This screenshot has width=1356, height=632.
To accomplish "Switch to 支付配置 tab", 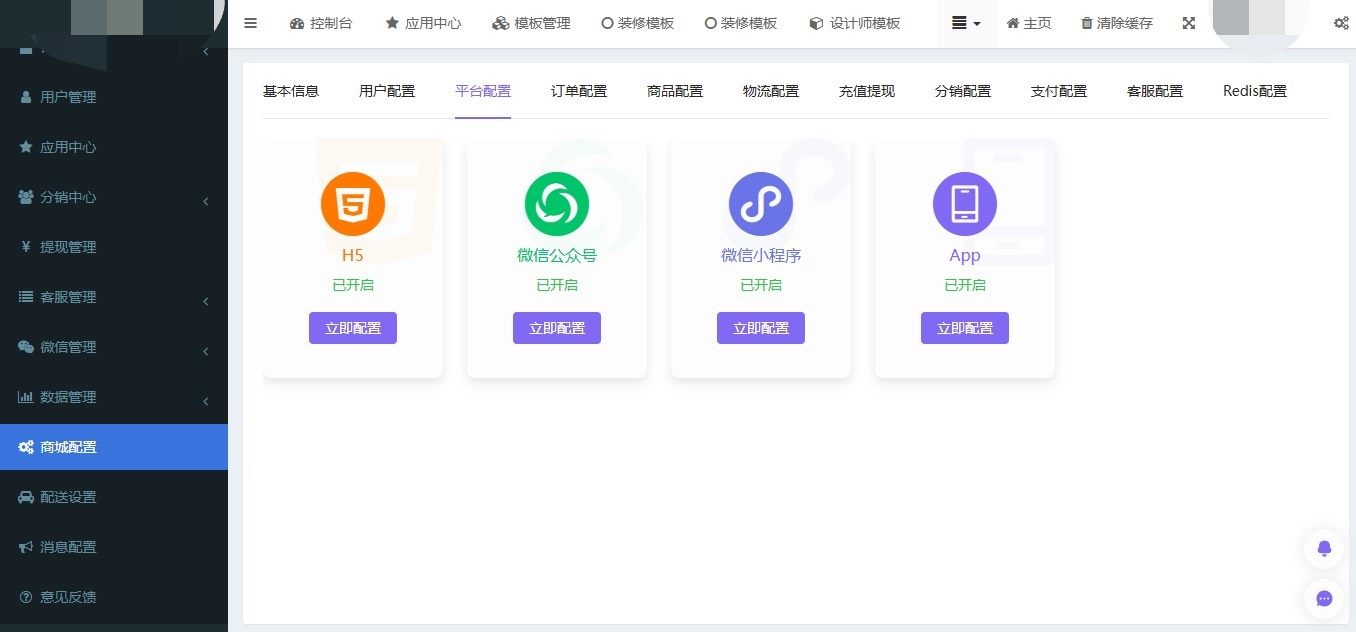I will 1059,91.
